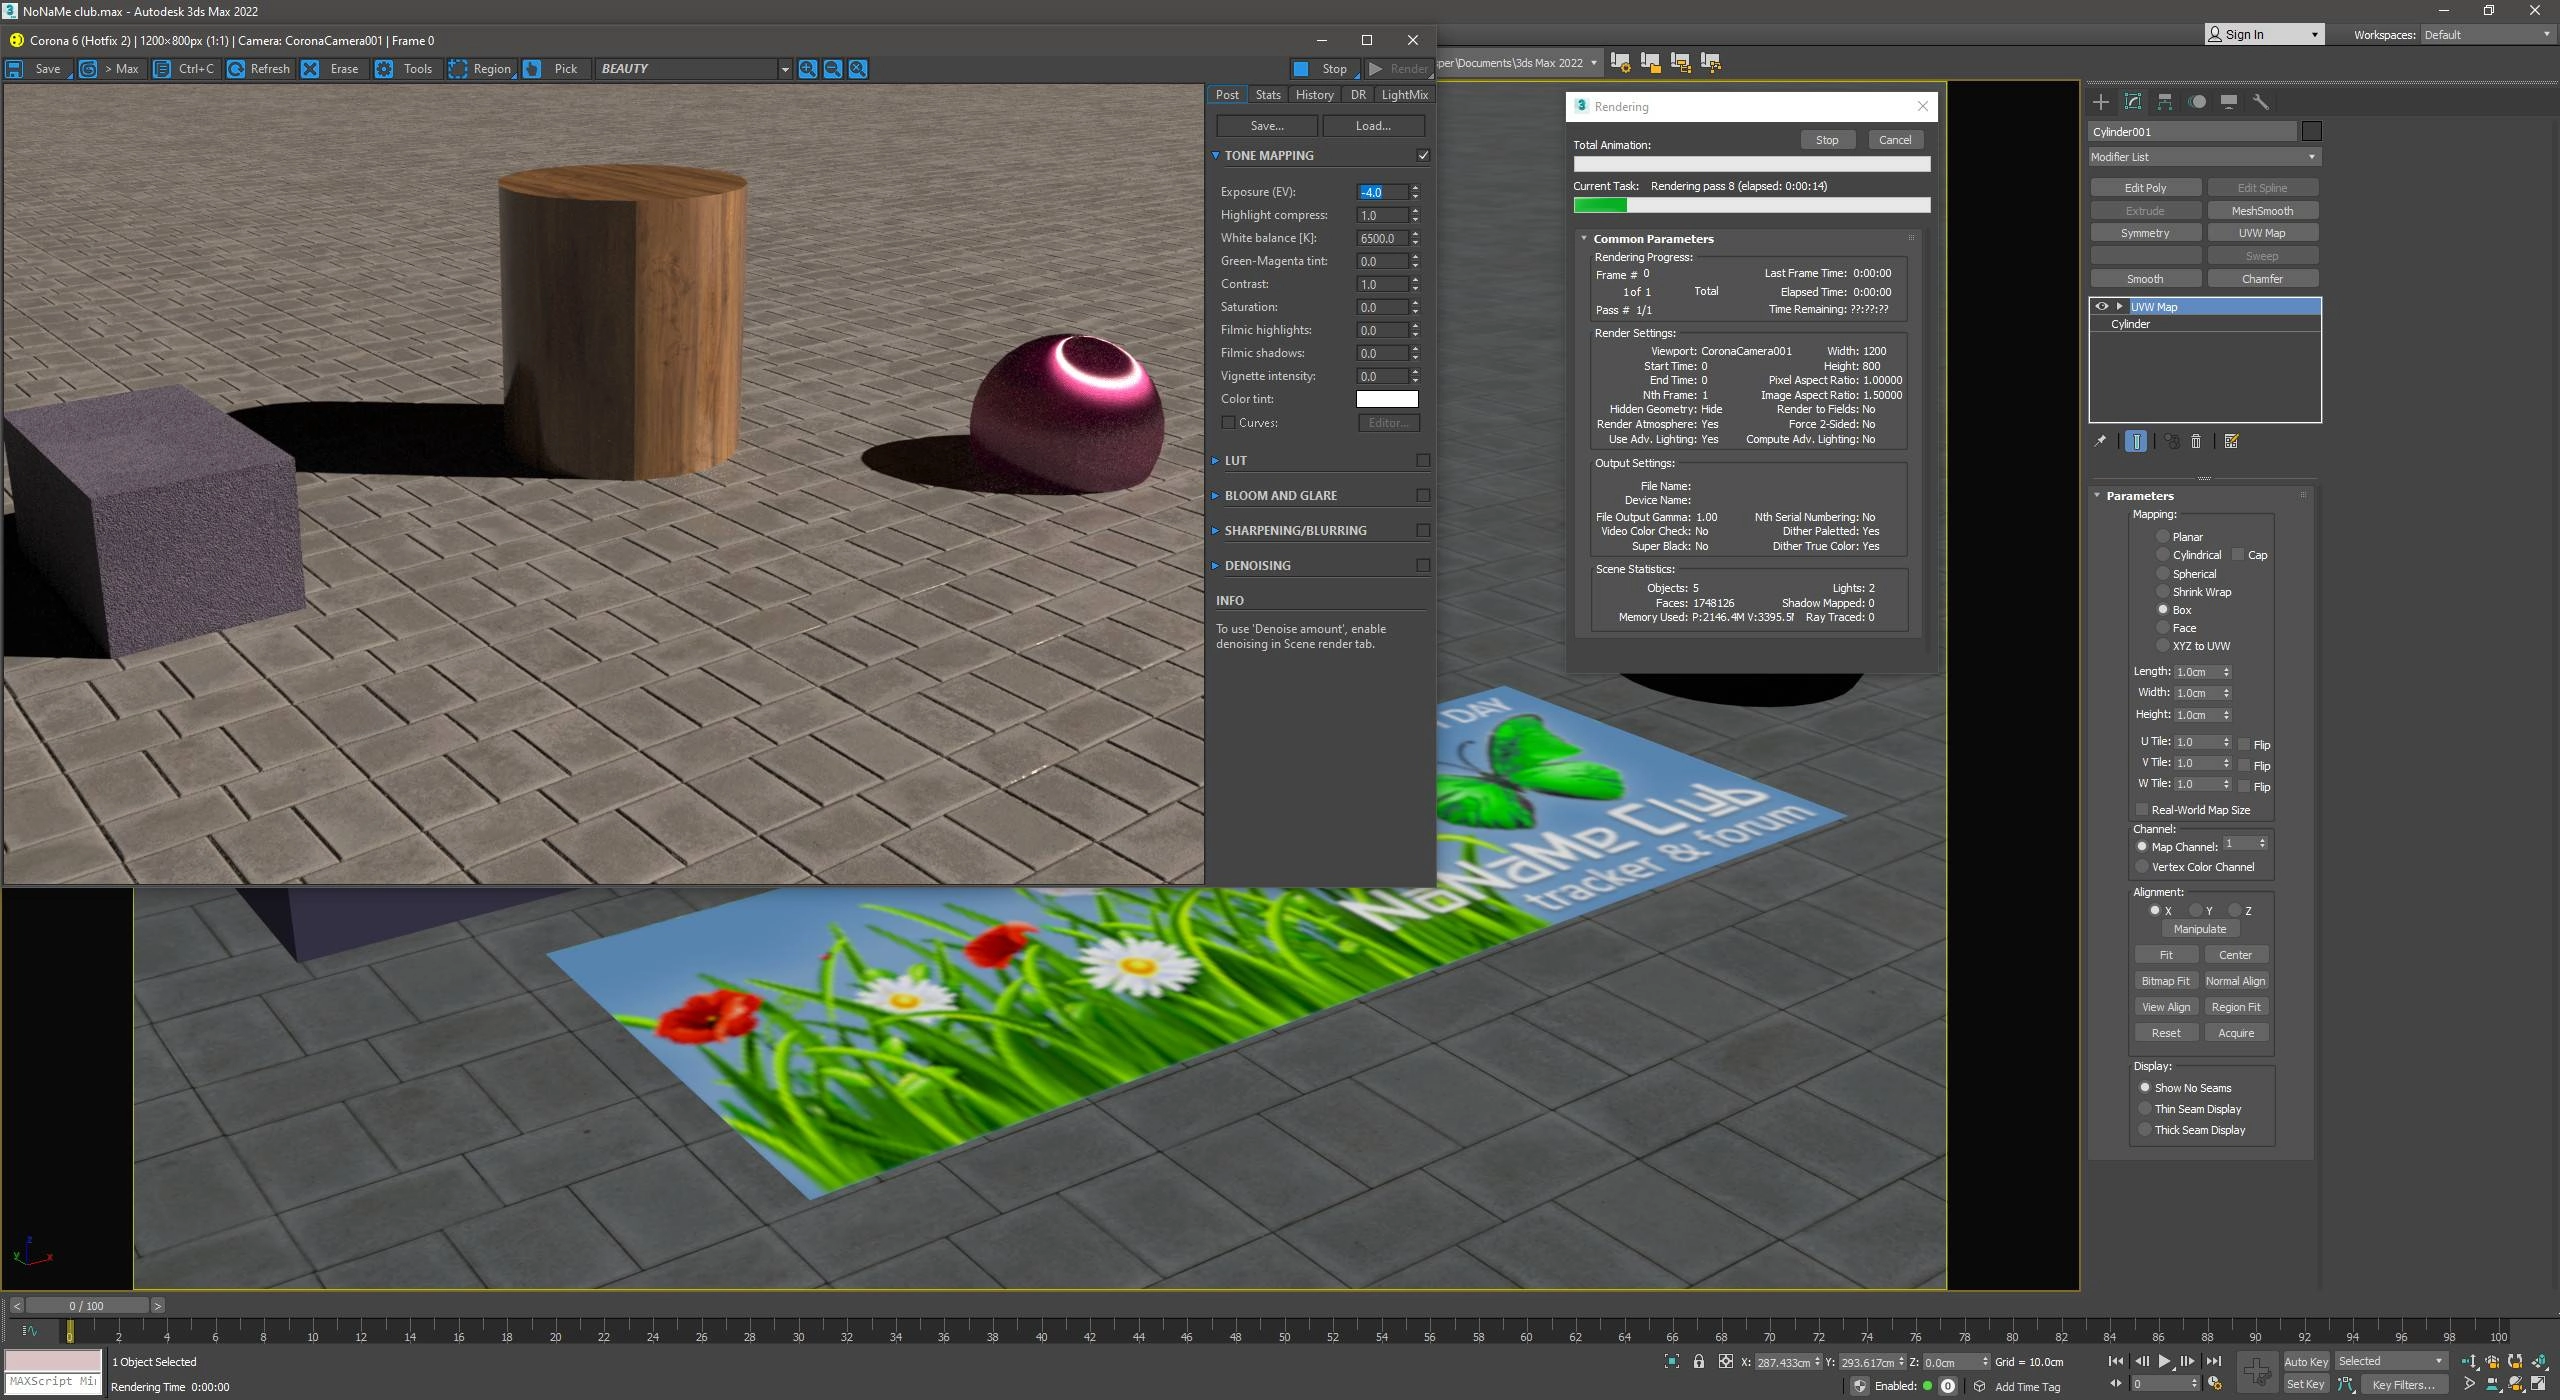Go to the end frame
Screen dimensions: 2560x1400
point(2214,1361)
